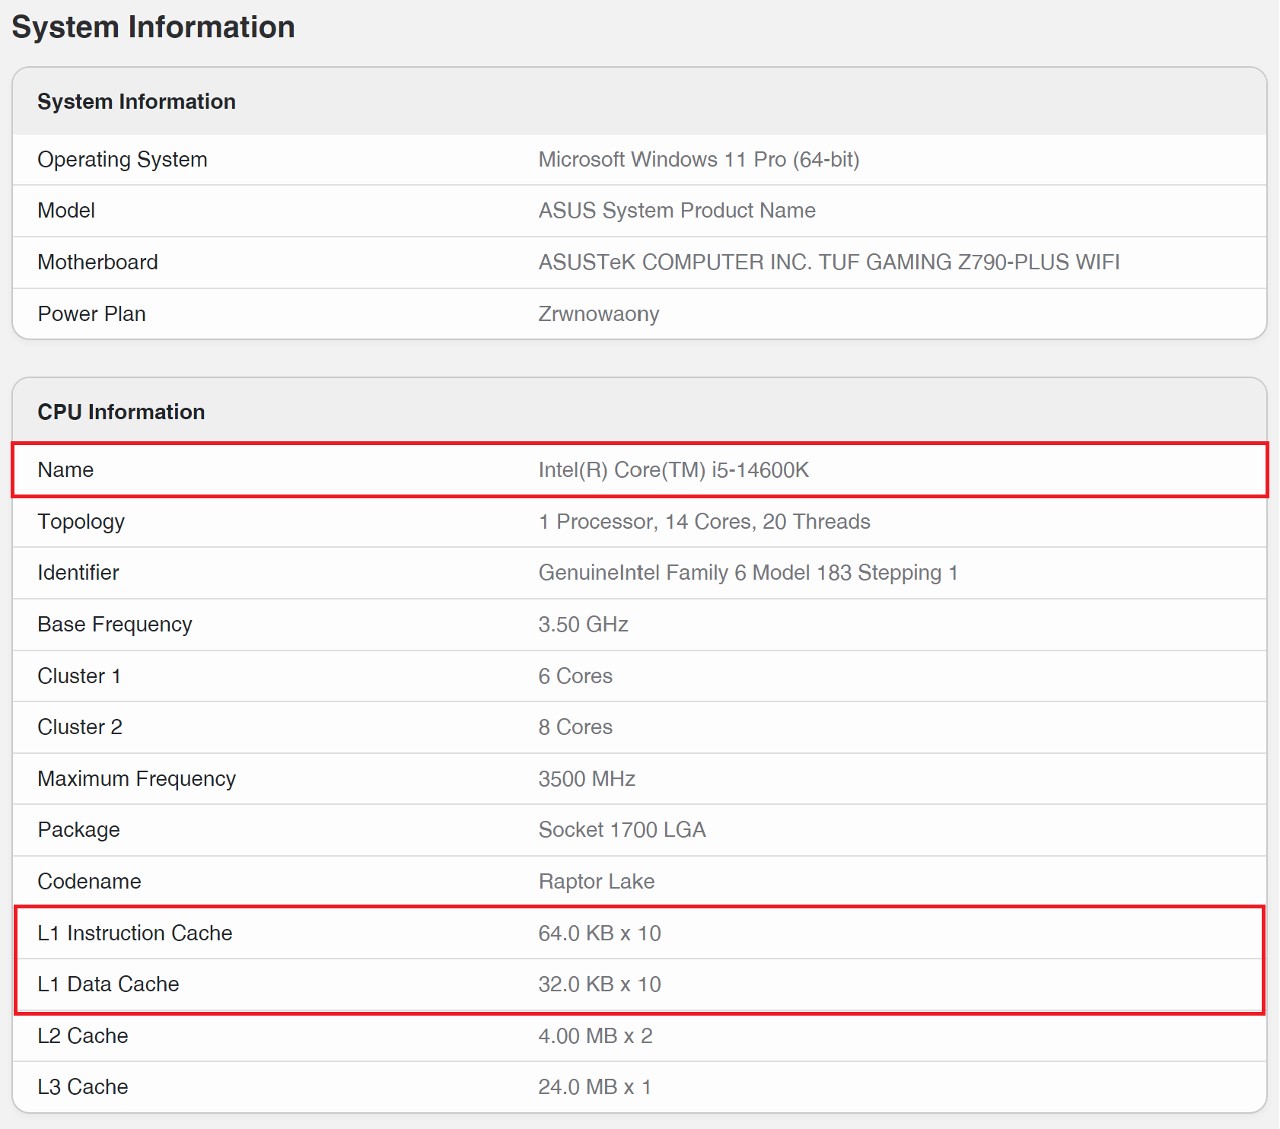Click the "L3 Cache" label
Screen dimensions: 1280x1129
click(83, 1087)
